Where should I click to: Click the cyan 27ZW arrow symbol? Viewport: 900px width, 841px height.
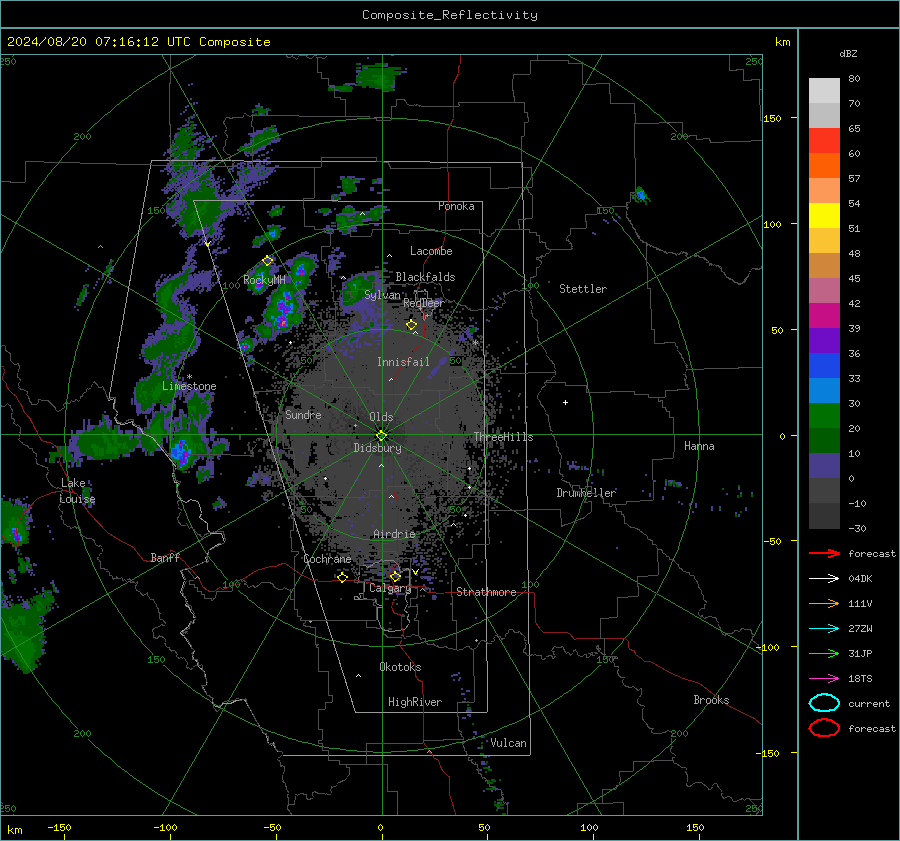coord(824,629)
